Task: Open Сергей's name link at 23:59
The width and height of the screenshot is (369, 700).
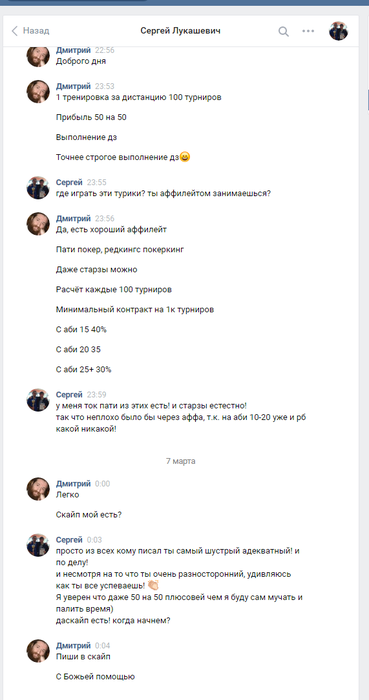Action: 69,395
